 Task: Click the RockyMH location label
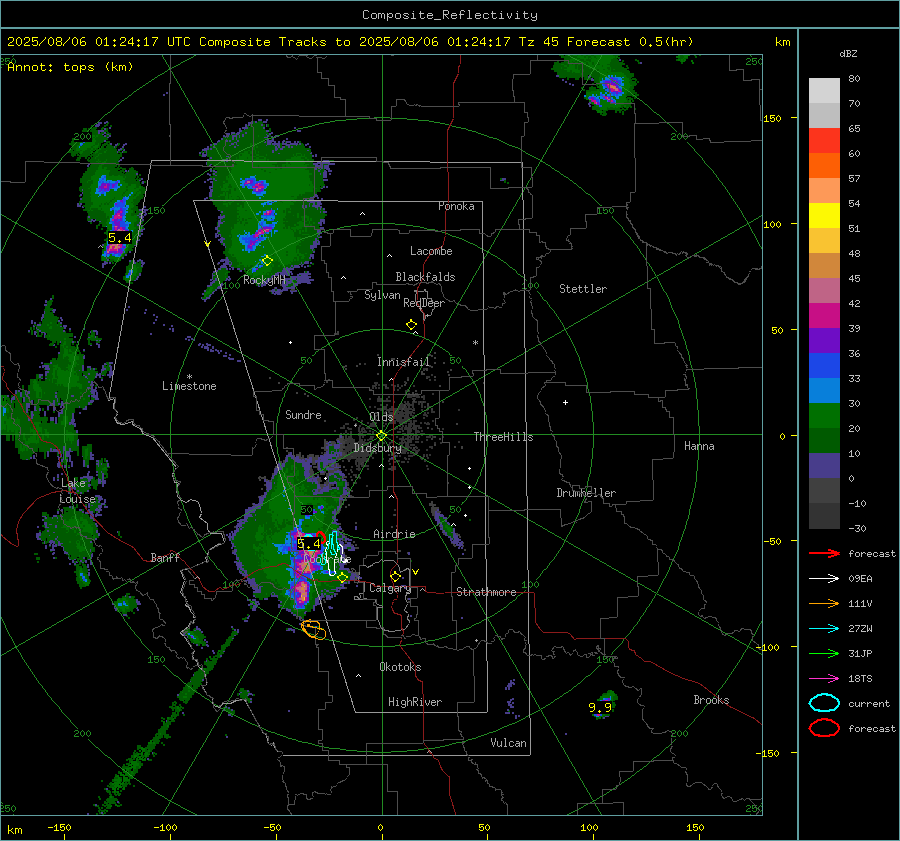tap(264, 280)
